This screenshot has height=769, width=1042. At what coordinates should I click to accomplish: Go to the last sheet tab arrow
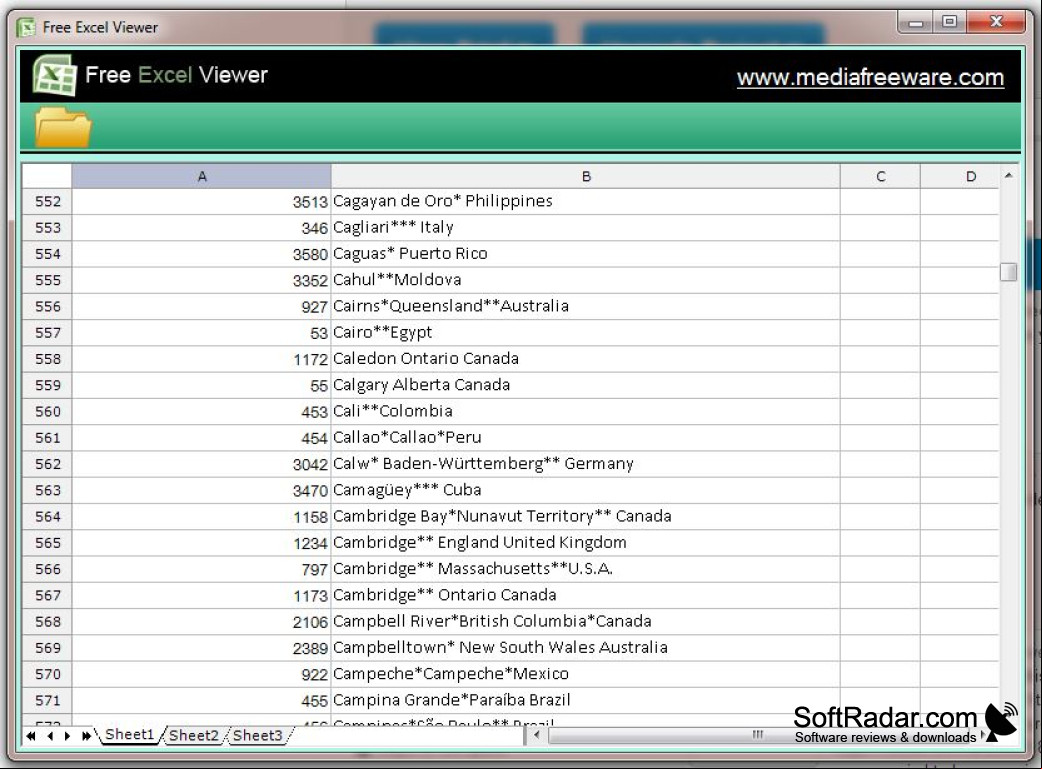[86, 736]
